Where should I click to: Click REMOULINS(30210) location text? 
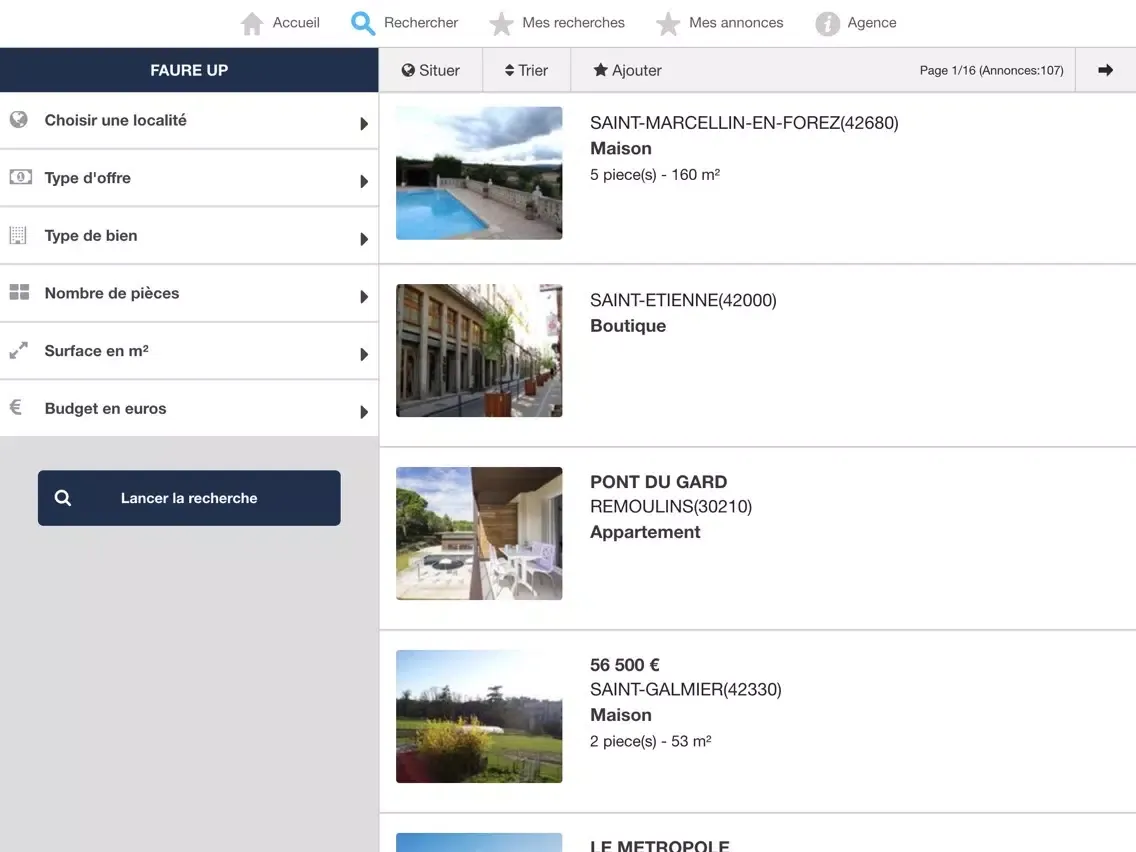(x=671, y=506)
